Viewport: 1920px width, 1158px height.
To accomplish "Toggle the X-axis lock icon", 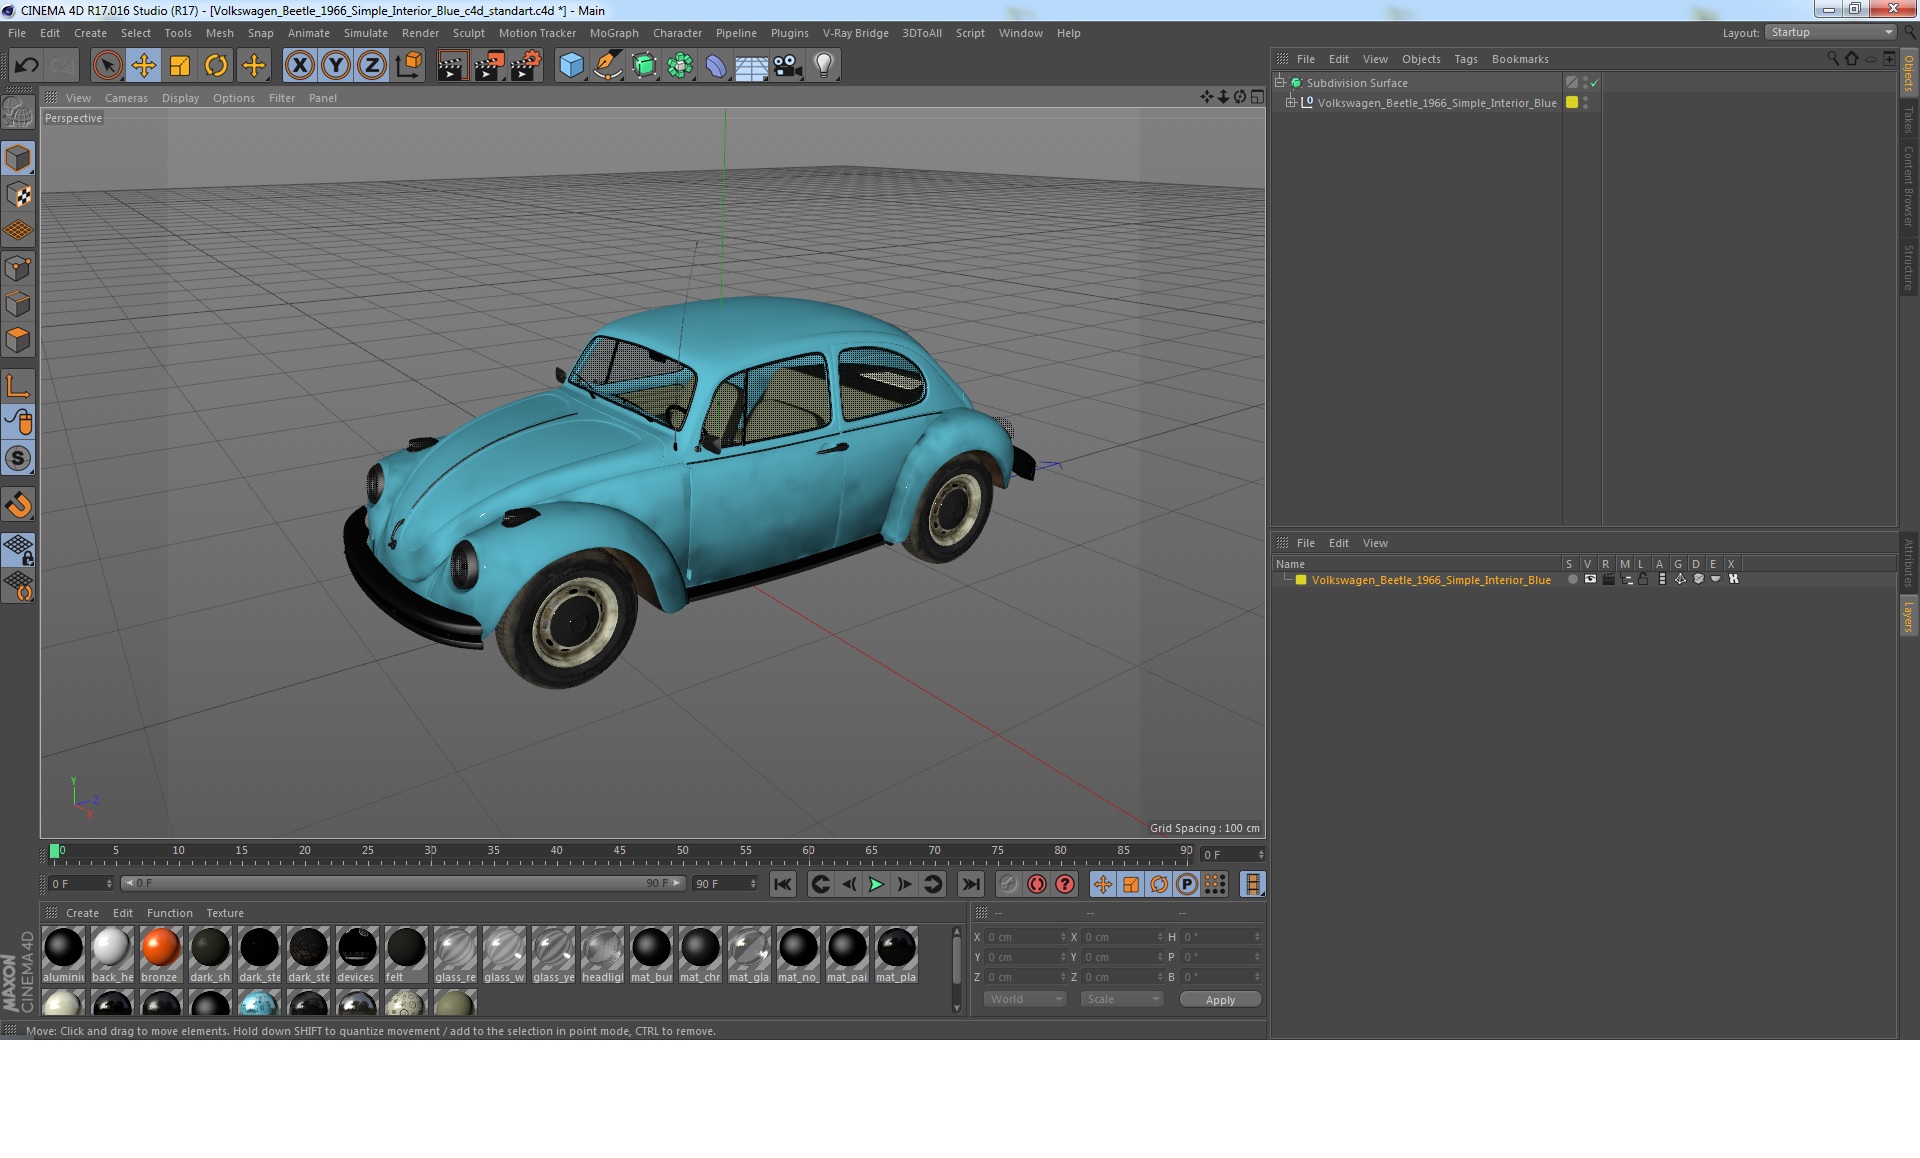I will tap(299, 66).
